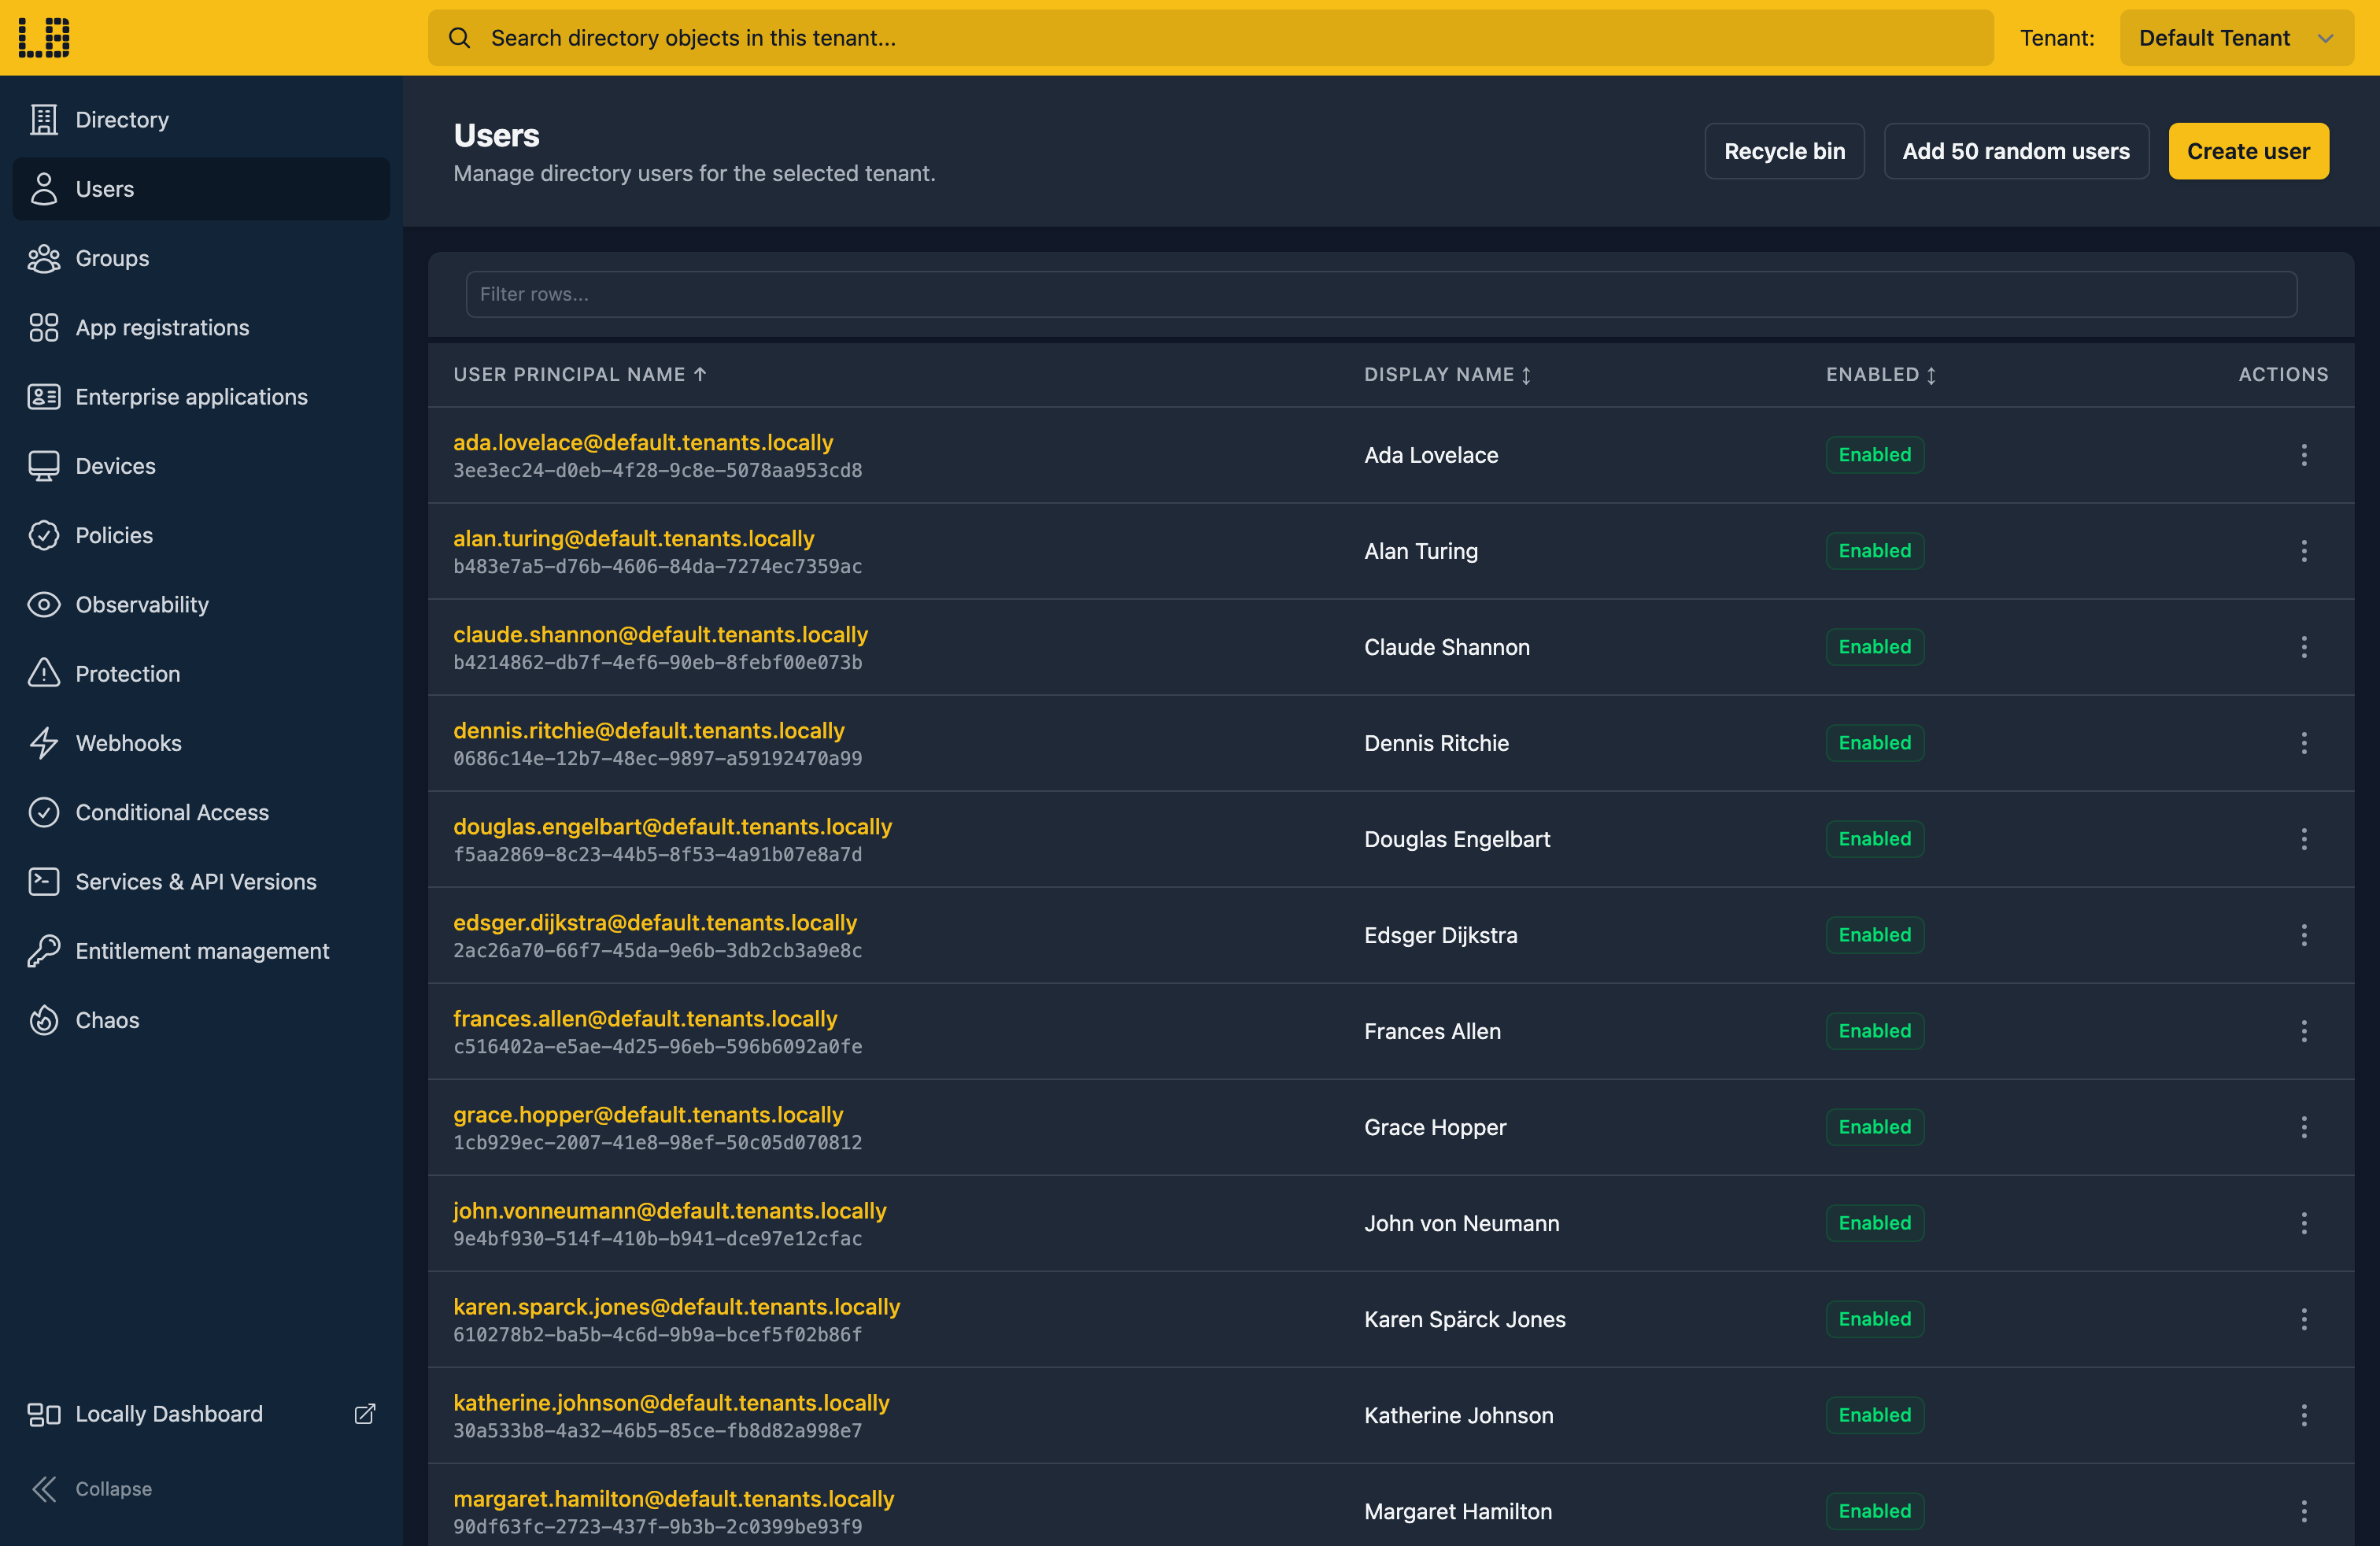2380x1546 pixels.
Task: Open actions menu for Alan Turing
Action: 2304,551
